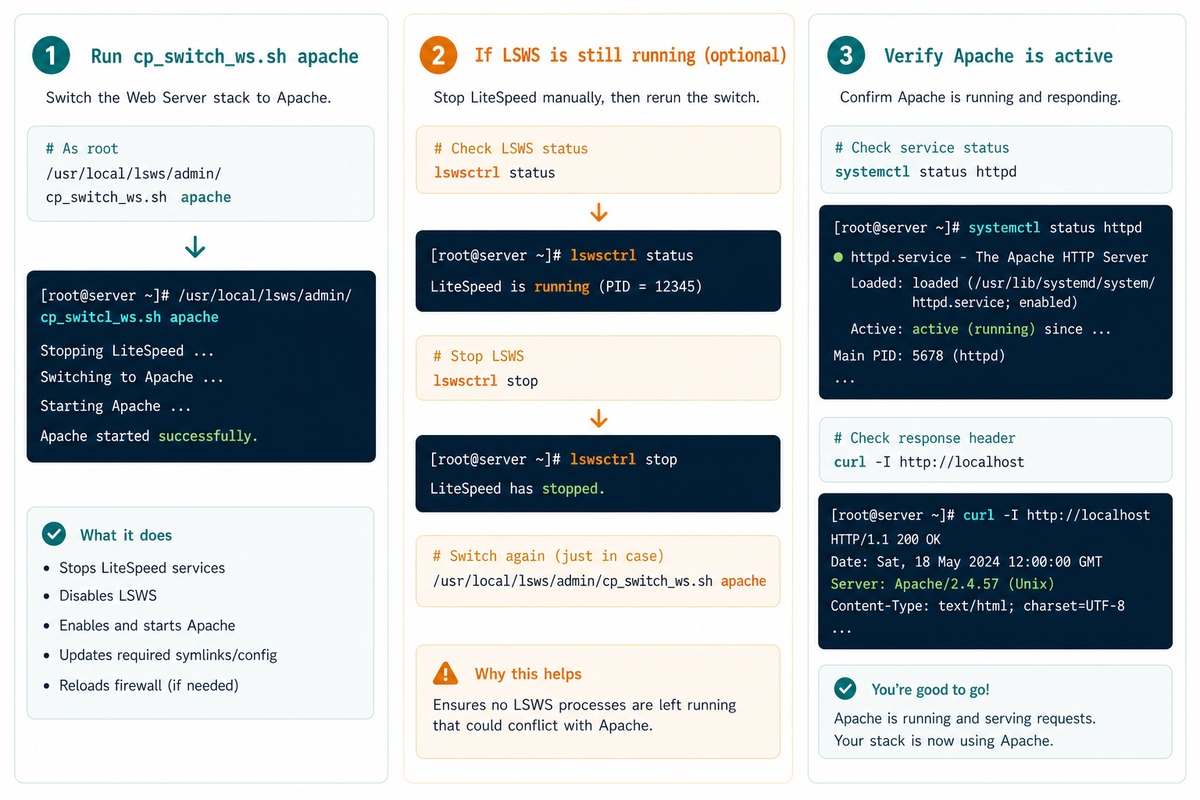
Task: Click the # Check LSWS status comment
Action: coord(510,148)
